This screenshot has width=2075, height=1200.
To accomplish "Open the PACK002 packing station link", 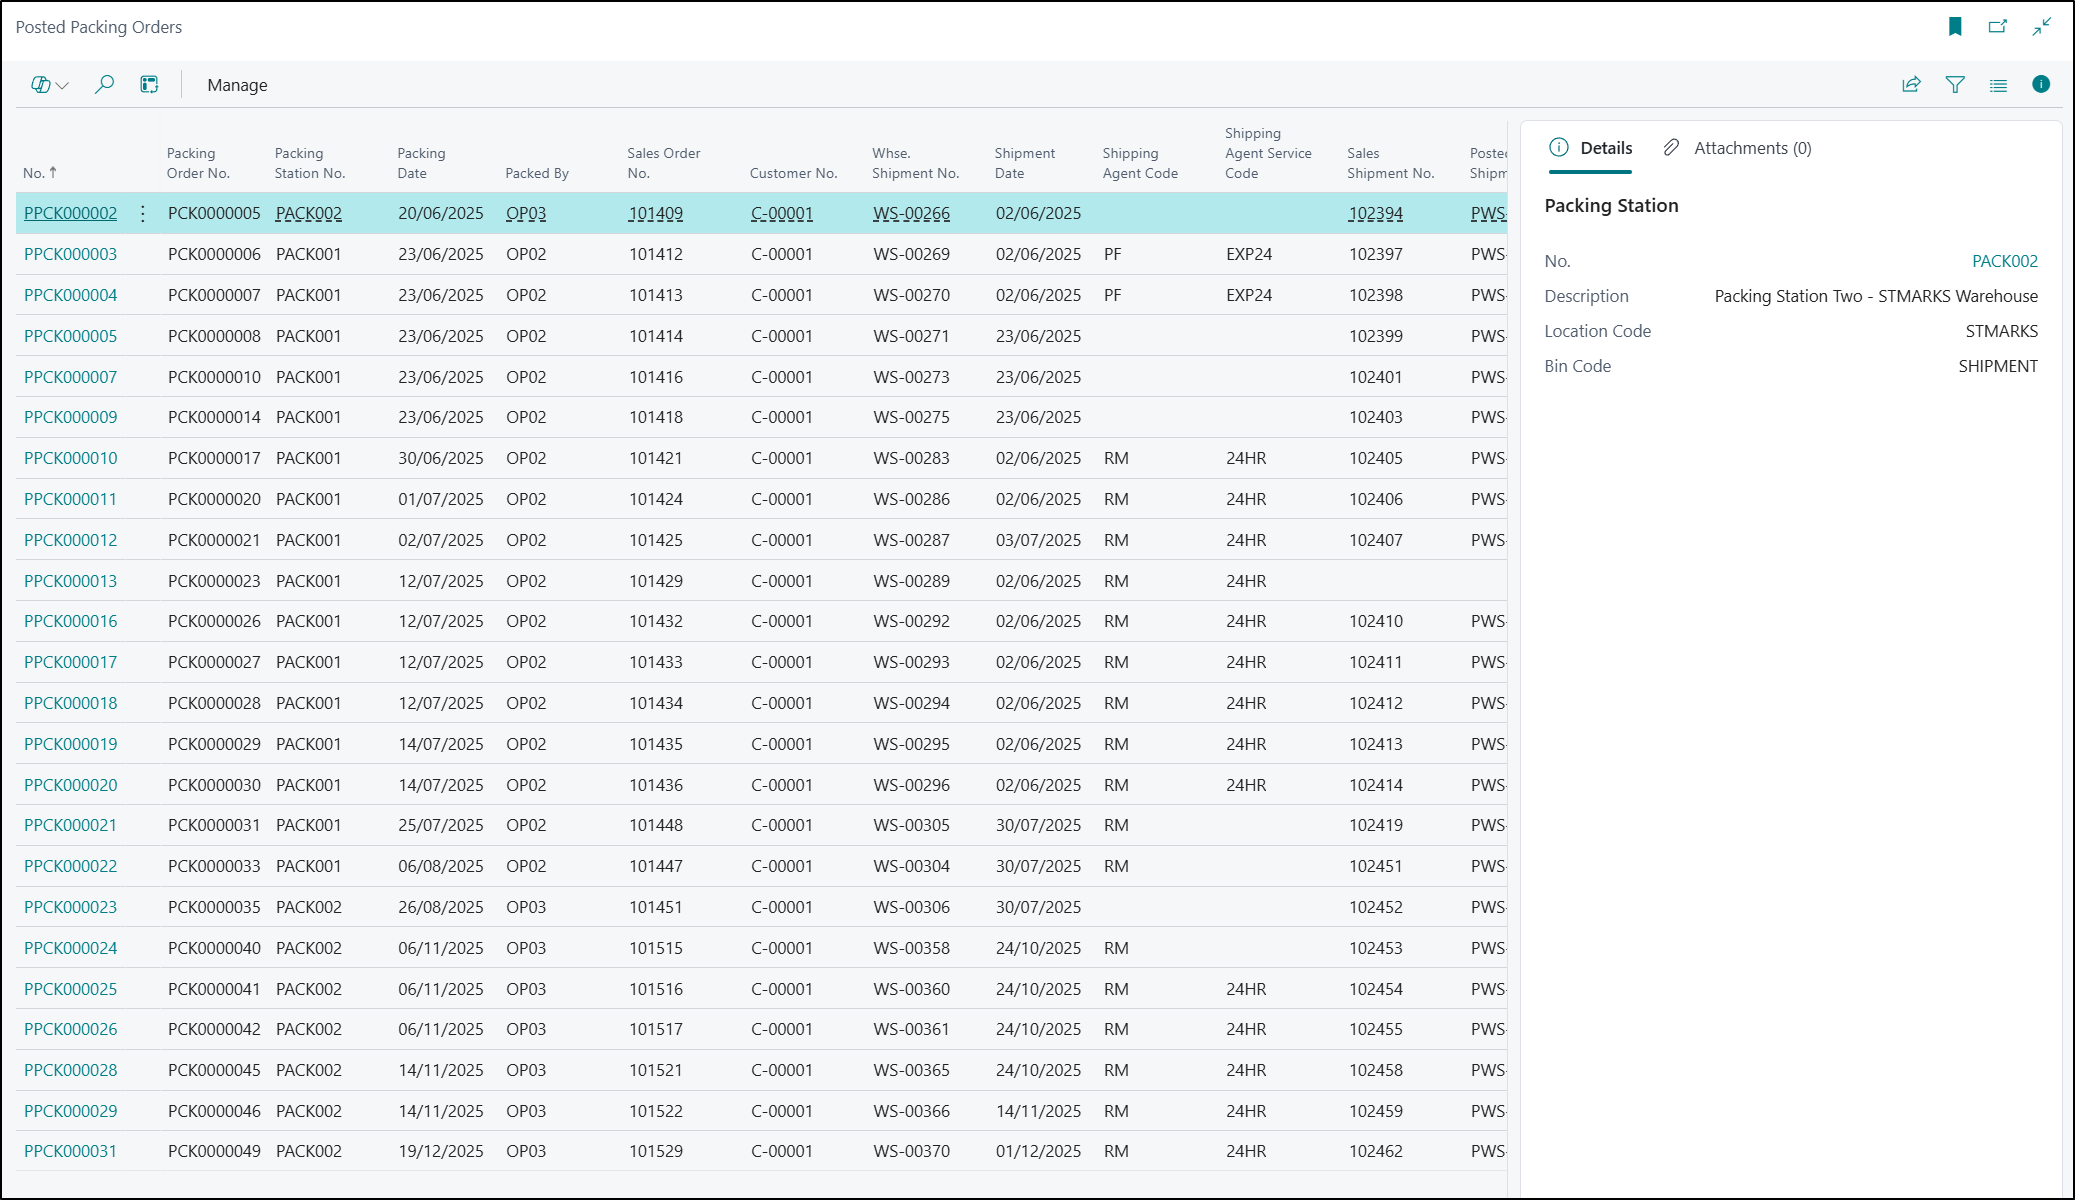I will (2004, 261).
